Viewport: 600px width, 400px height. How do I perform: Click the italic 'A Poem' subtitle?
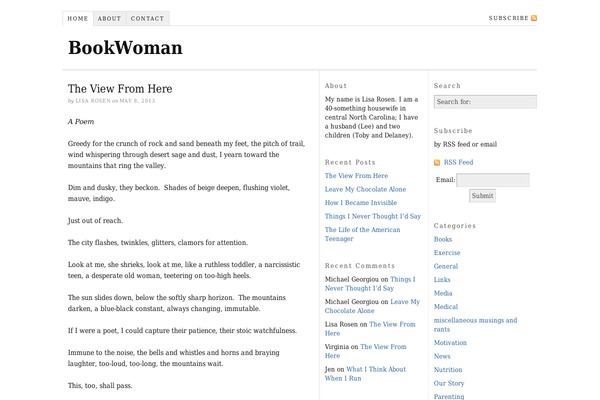81,122
